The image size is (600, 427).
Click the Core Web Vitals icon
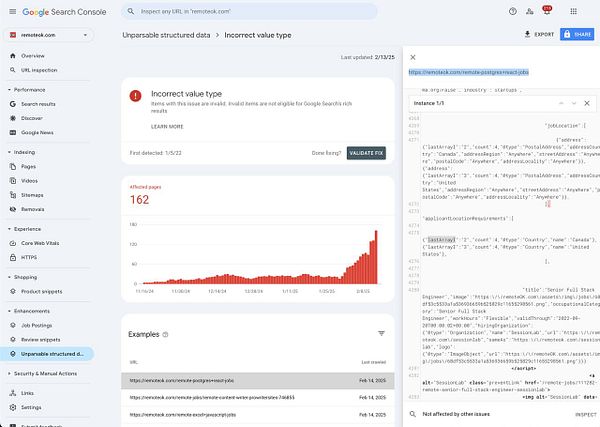click(13, 243)
